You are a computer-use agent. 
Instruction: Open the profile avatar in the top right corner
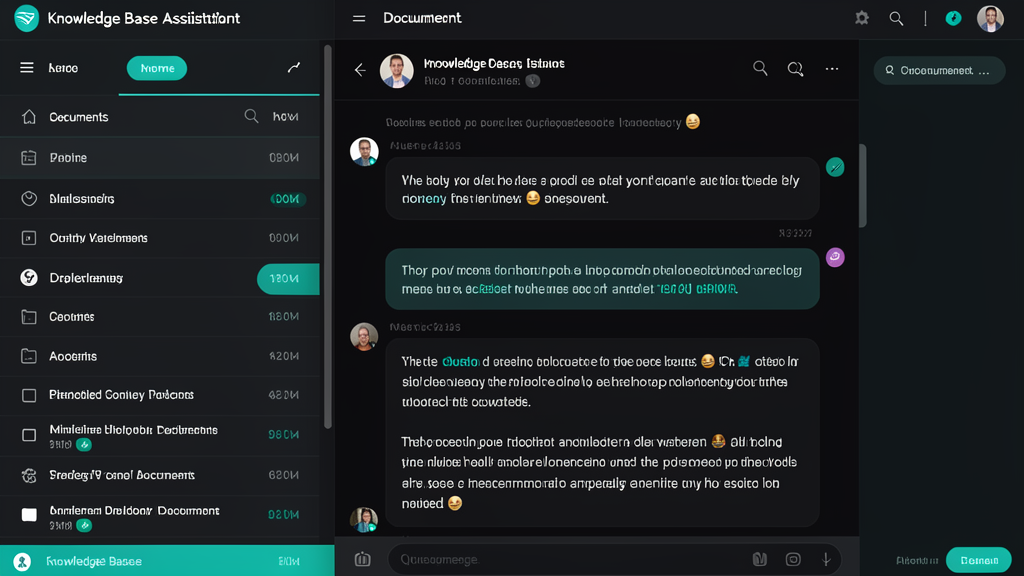[x=990, y=18]
